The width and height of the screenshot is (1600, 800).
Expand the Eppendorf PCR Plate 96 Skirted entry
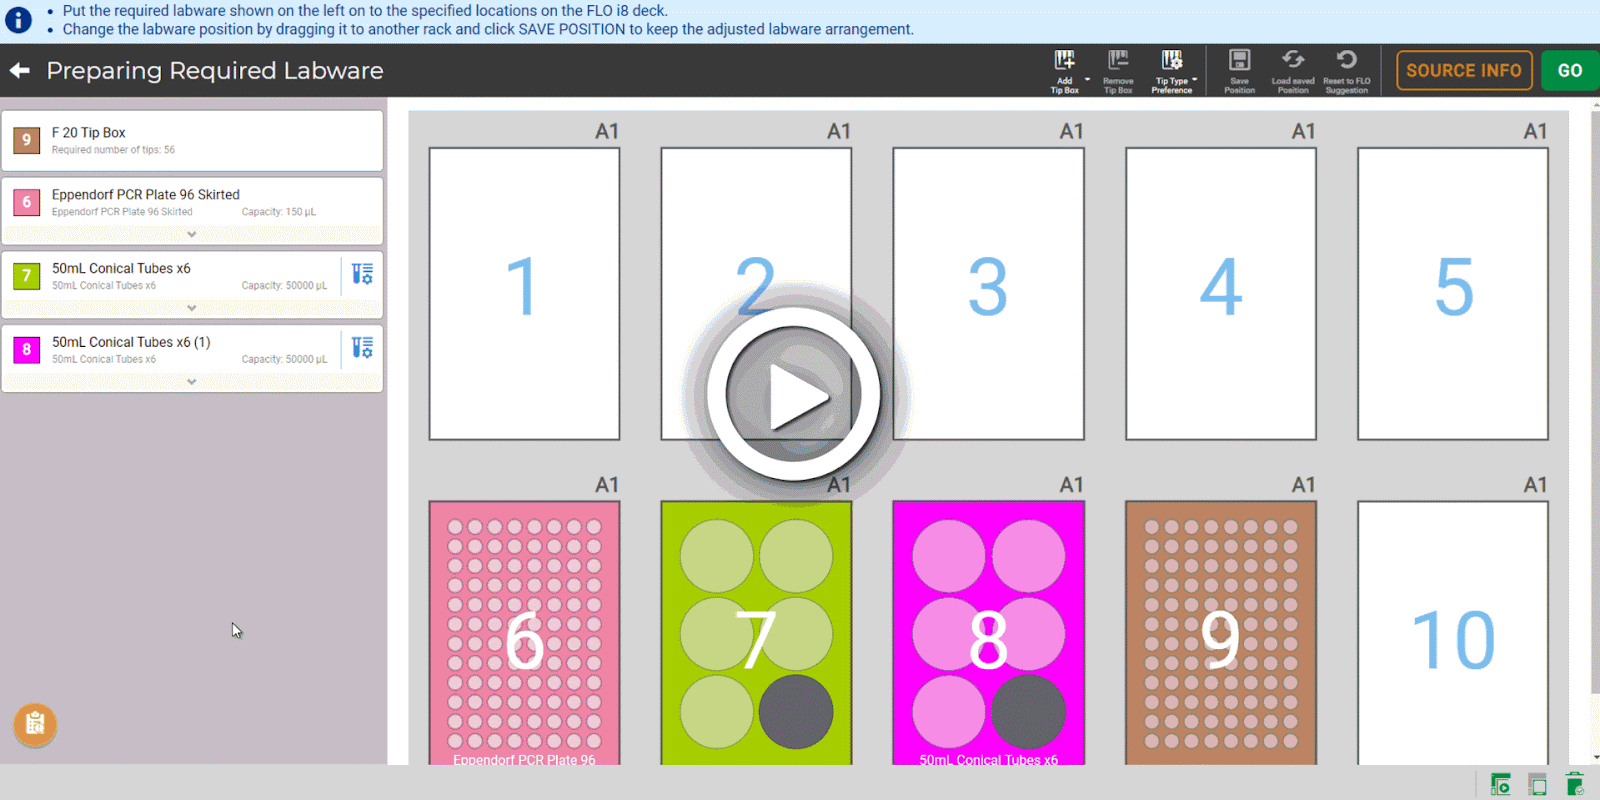pos(192,234)
